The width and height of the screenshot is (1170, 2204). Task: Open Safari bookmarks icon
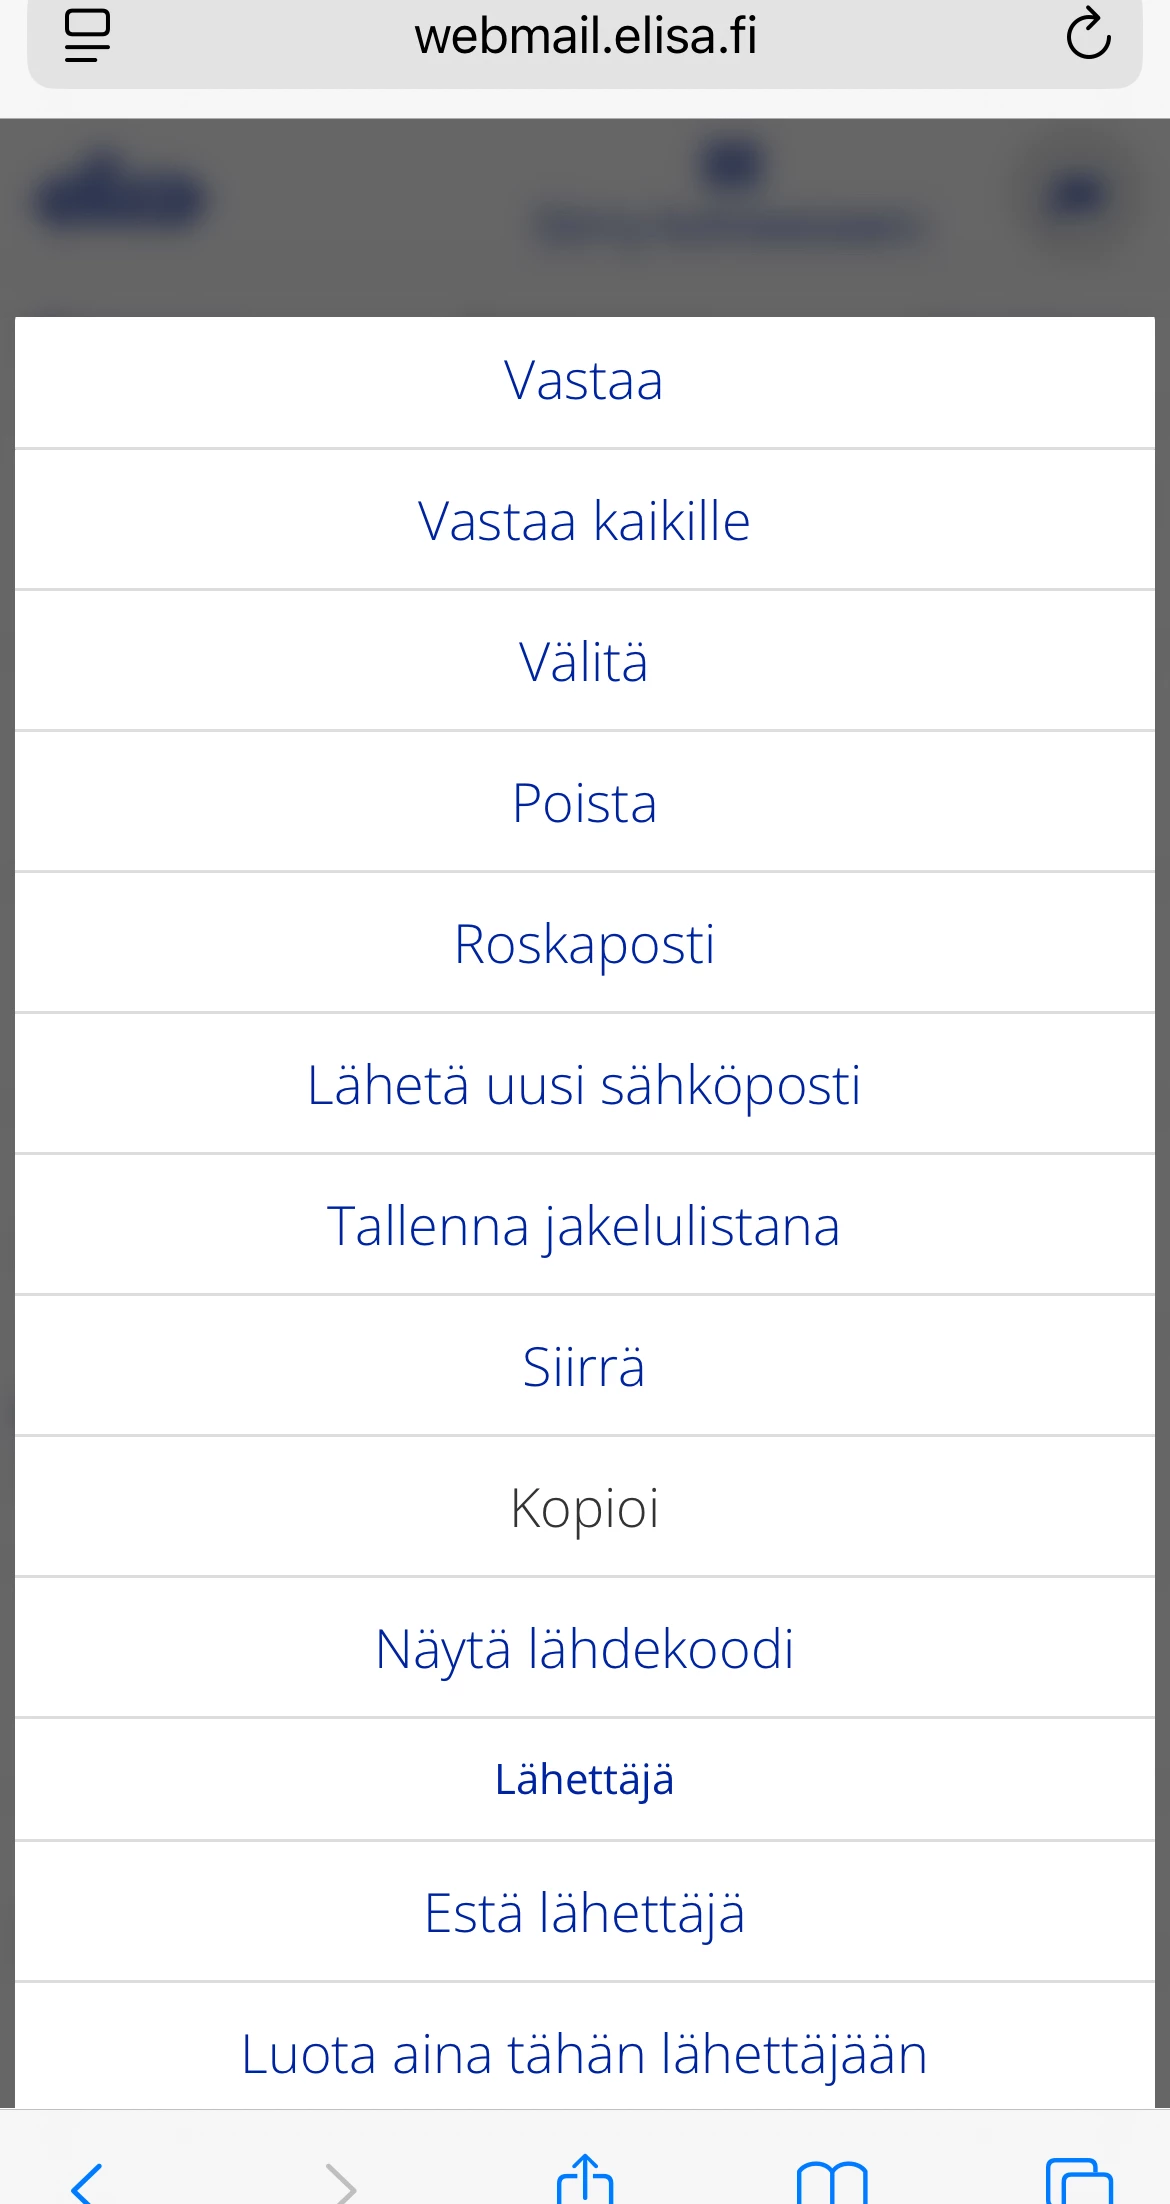click(x=832, y=2182)
